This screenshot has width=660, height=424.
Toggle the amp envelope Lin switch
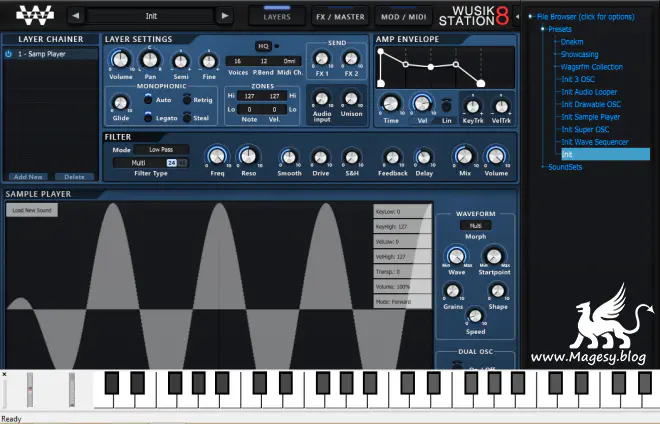click(x=447, y=105)
